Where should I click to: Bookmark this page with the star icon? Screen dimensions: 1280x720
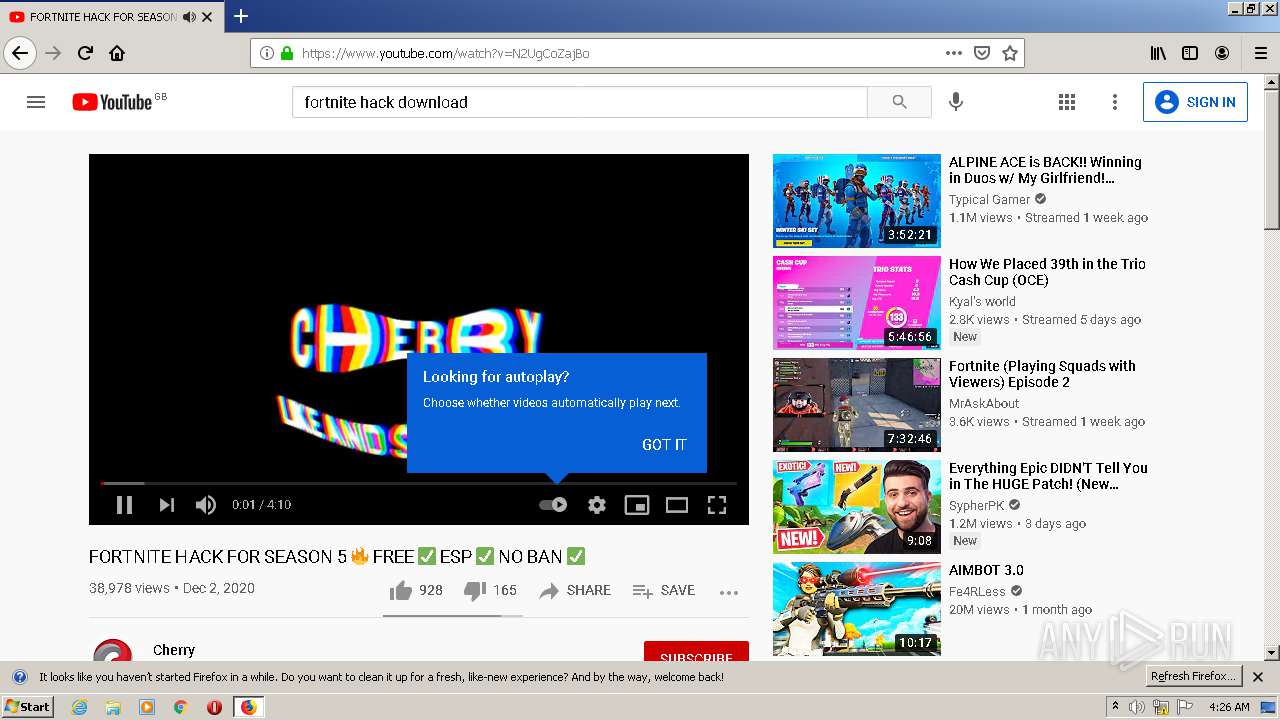1010,53
